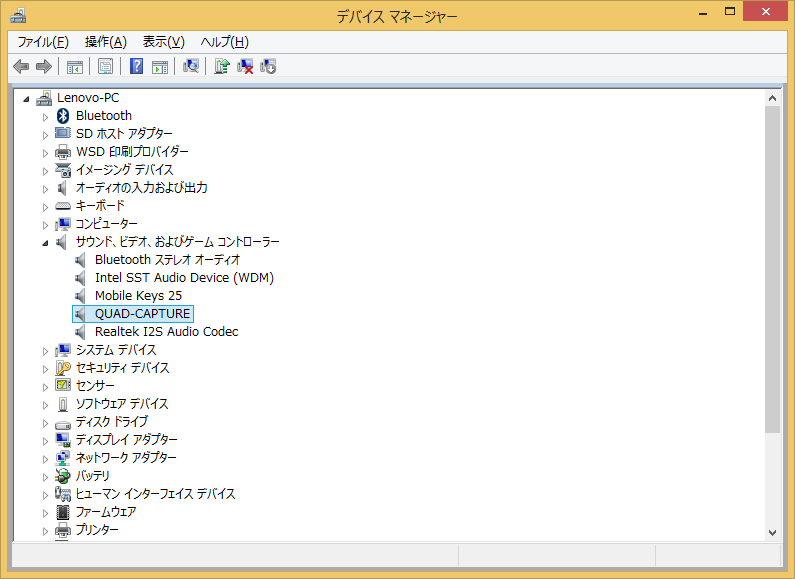Viewport: 795px width, 579px height.
Task: Select the ネットワーク アダプター label
Action: click(x=126, y=458)
